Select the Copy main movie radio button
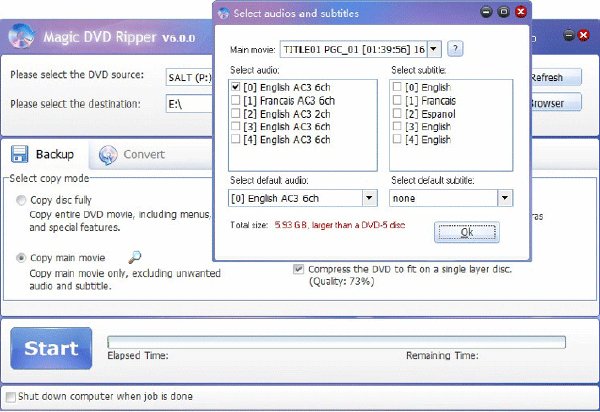Image resolution: width=600 pixels, height=412 pixels. (21, 258)
